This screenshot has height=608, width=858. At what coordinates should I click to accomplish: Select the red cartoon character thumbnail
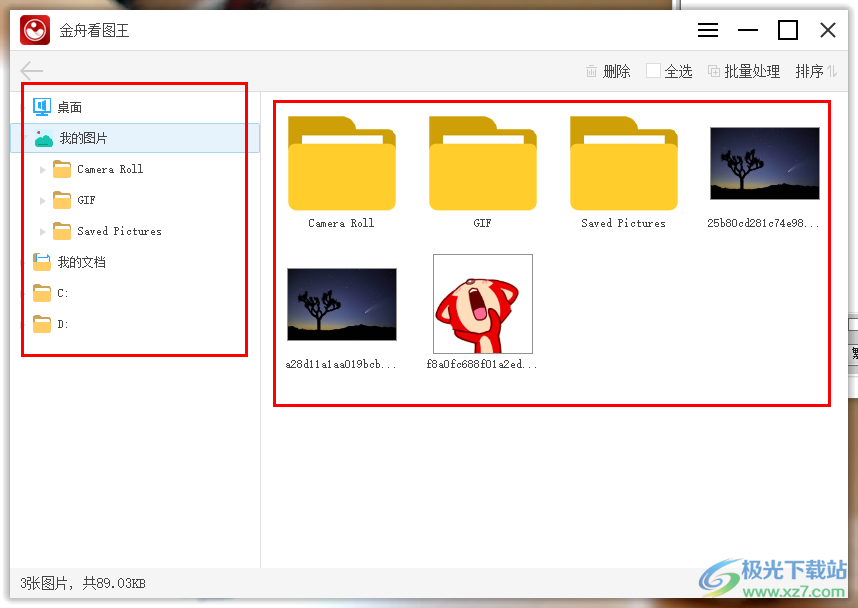tap(483, 304)
